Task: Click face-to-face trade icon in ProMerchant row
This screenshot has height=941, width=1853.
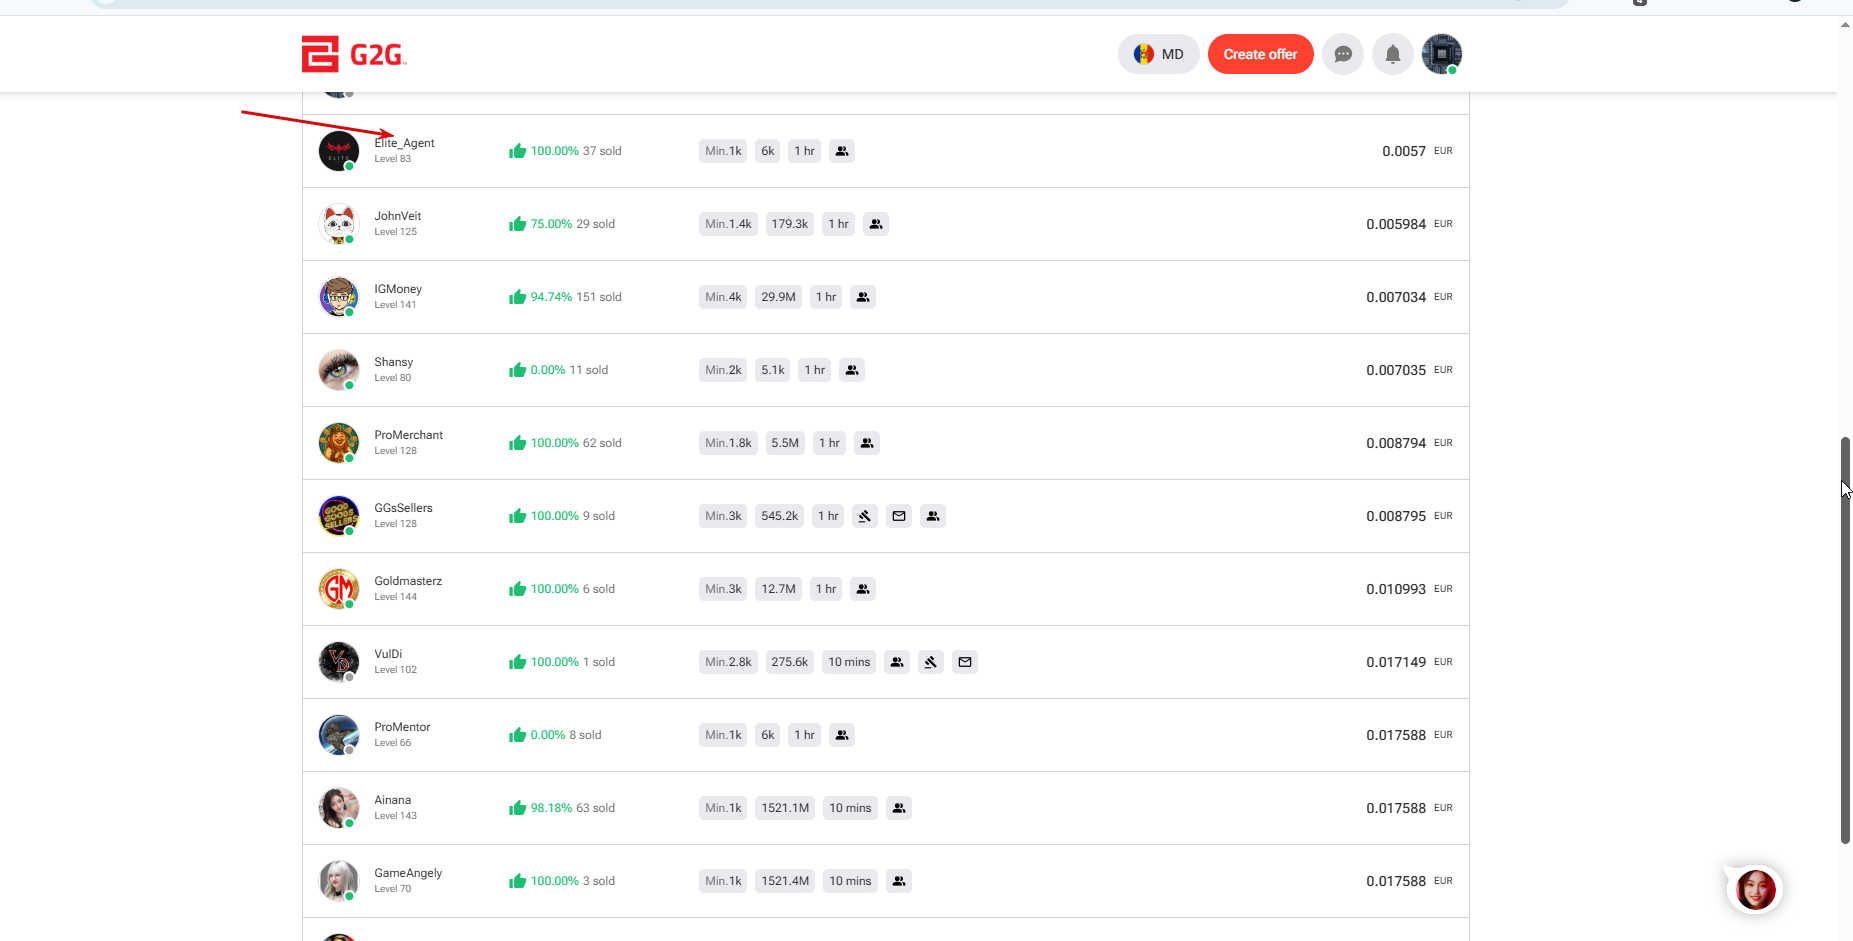Action: click(x=867, y=443)
